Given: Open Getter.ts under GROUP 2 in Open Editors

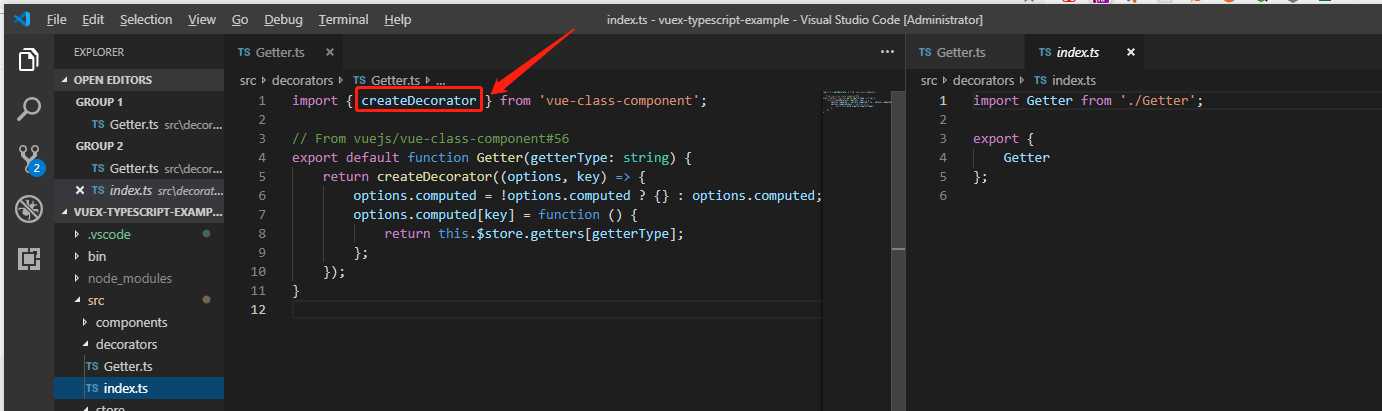Looking at the screenshot, I should click(139, 168).
